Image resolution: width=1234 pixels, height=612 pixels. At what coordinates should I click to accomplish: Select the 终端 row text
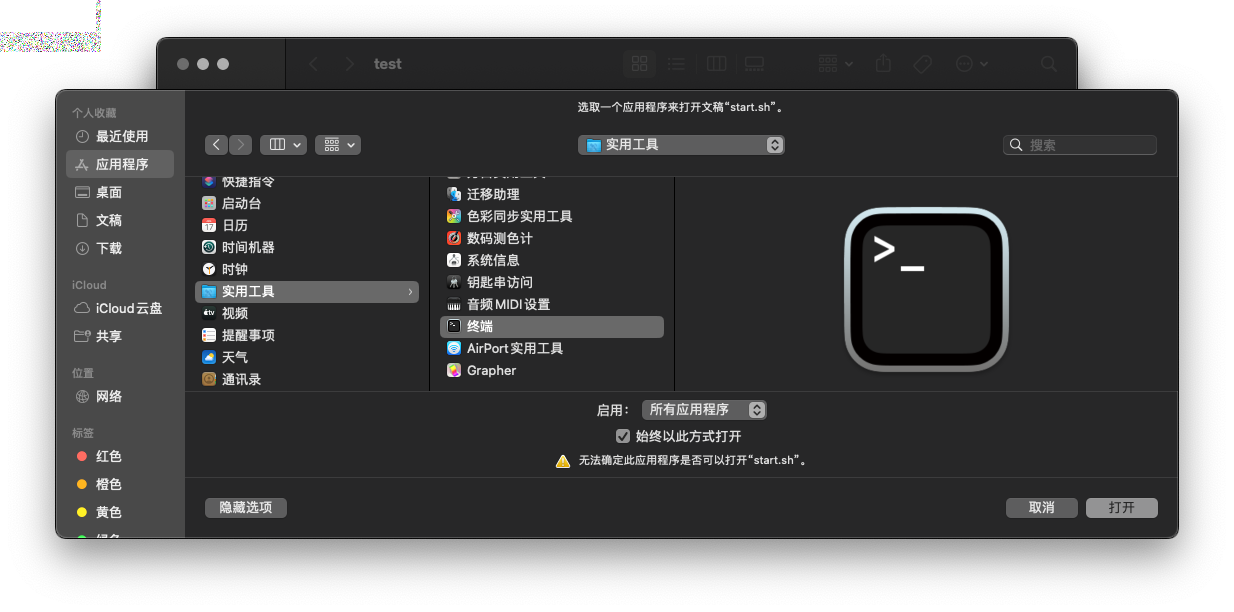point(480,326)
